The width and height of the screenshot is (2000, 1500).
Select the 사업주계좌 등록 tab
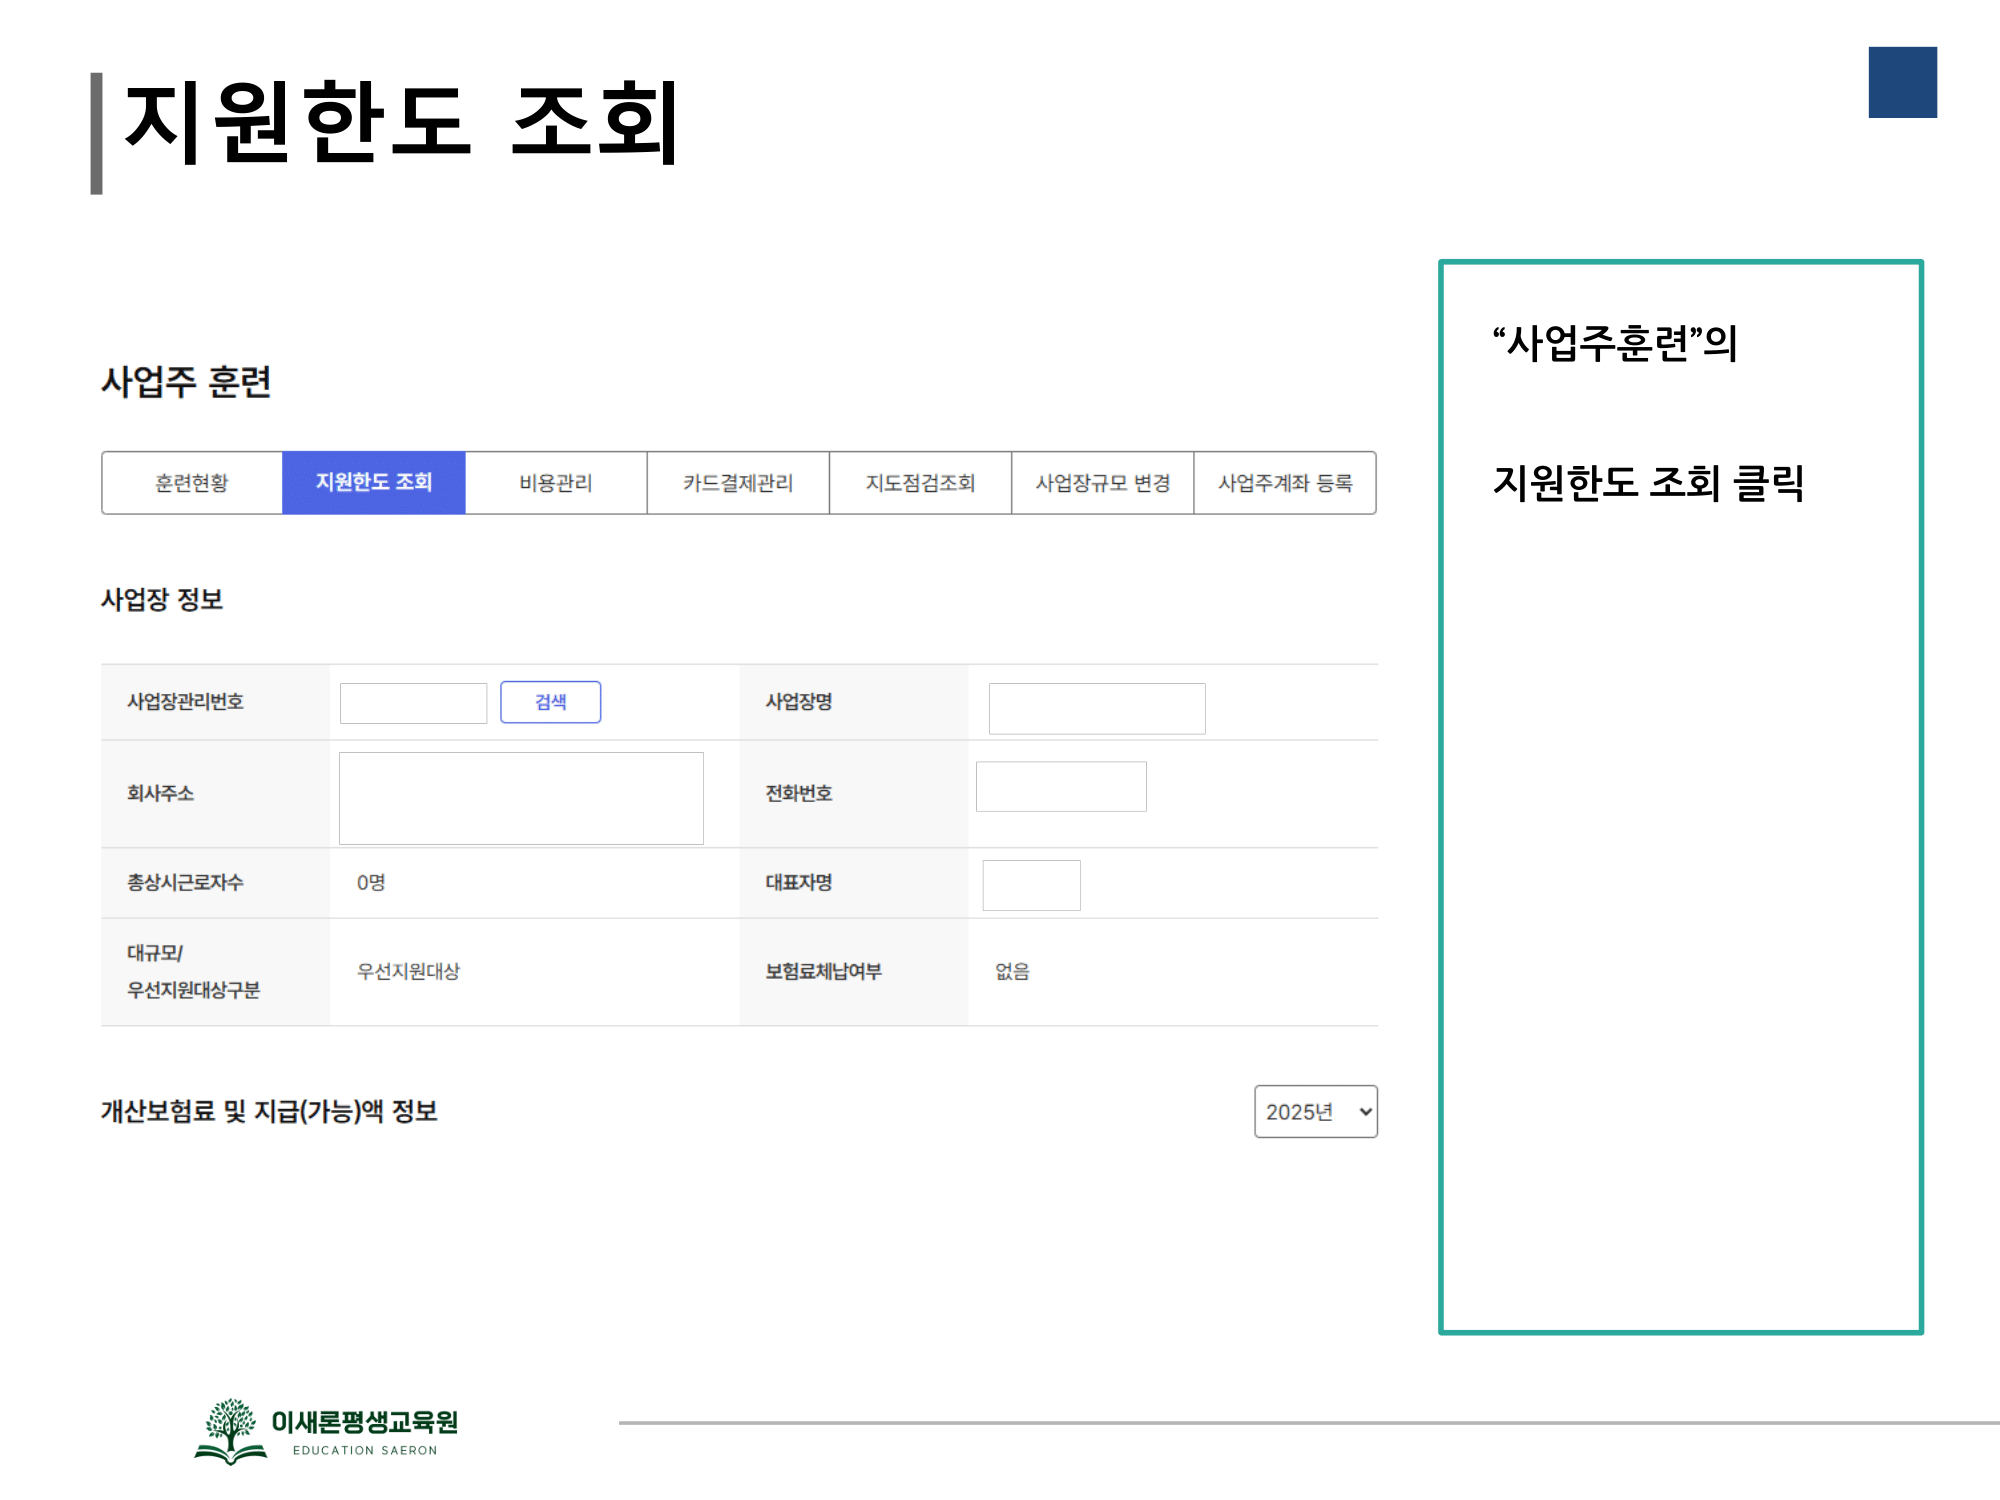click(1285, 483)
